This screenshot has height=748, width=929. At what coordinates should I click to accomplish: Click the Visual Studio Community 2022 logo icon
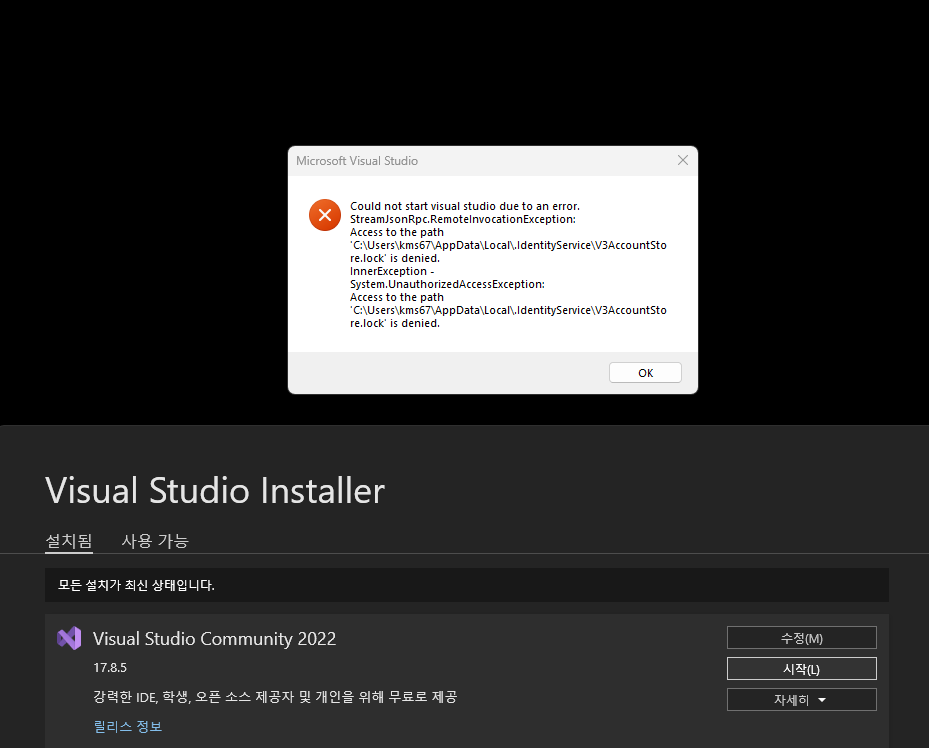pyautogui.click(x=69, y=638)
